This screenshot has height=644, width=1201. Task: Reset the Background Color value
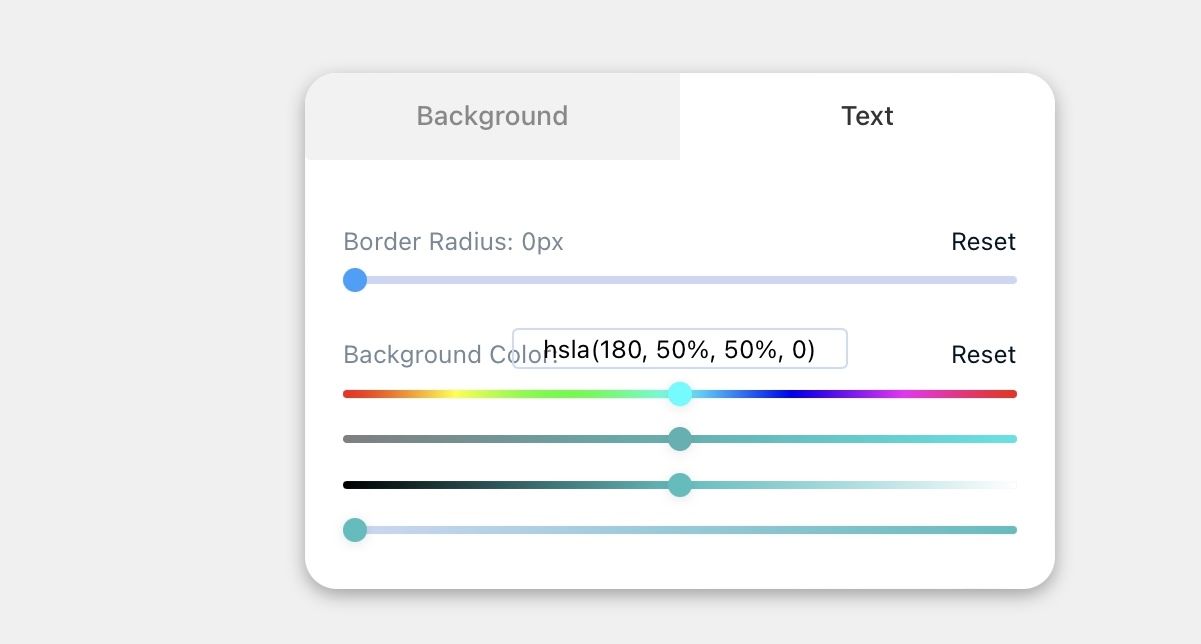(983, 355)
